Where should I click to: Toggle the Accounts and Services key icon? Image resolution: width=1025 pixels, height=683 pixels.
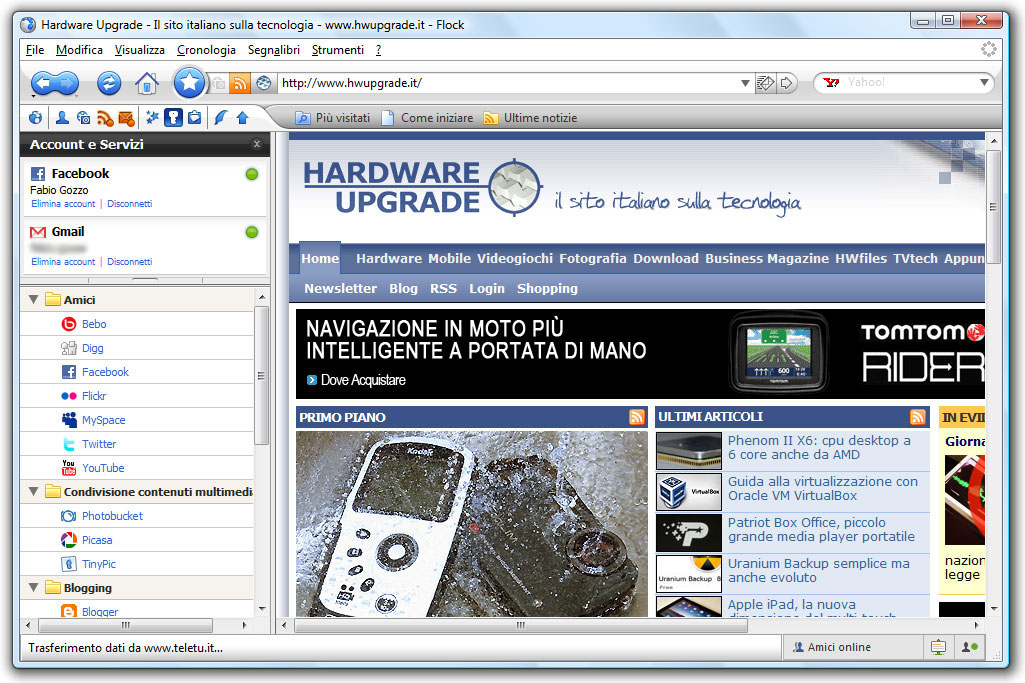173,118
